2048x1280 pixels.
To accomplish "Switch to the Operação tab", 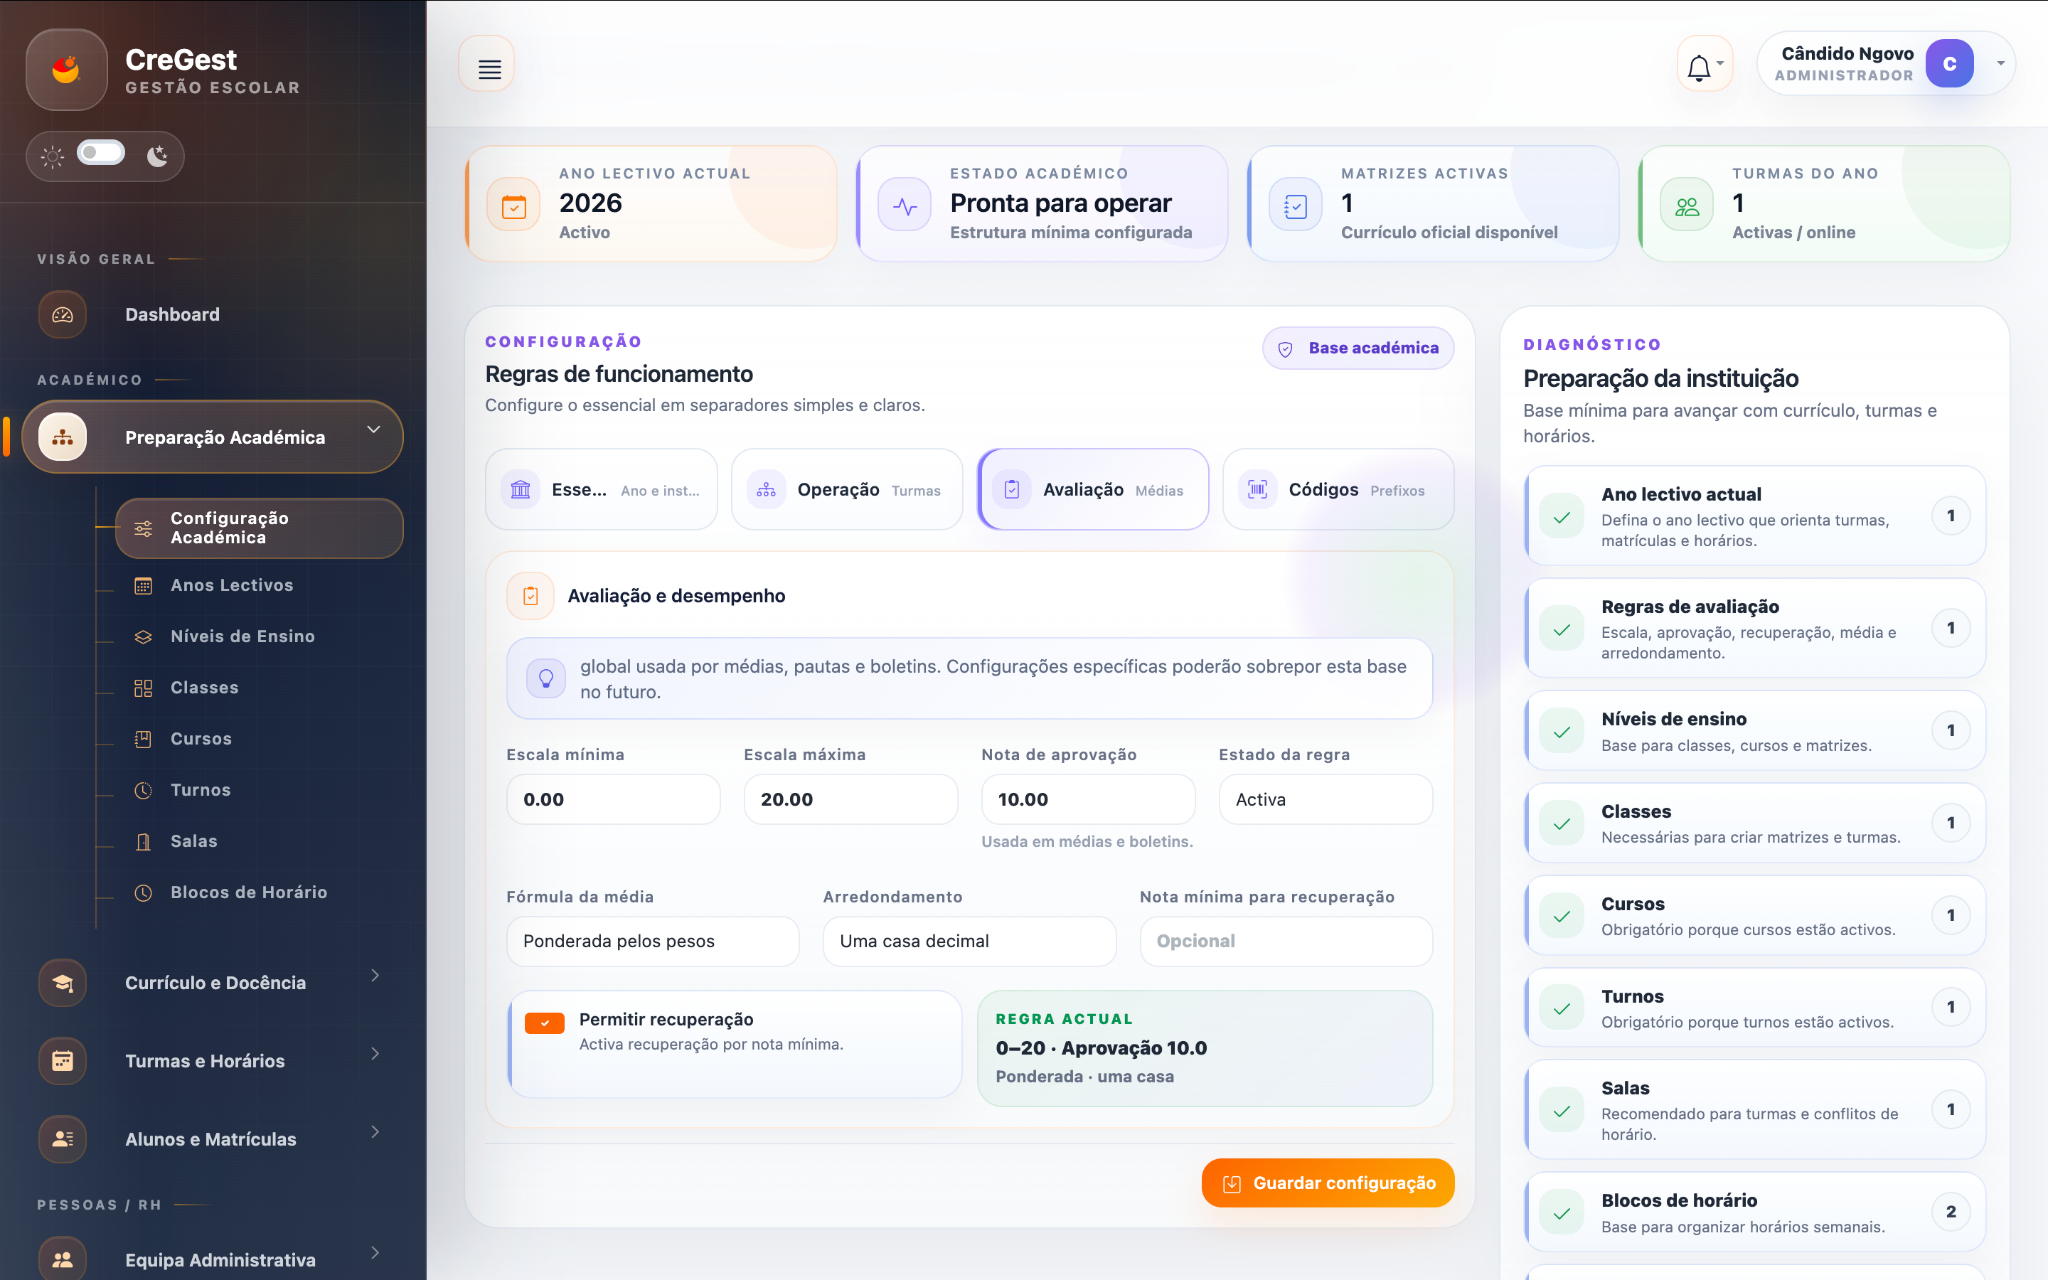I will pyautogui.click(x=846, y=490).
